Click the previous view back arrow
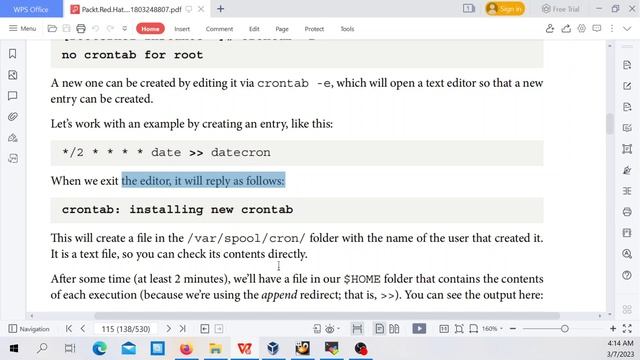The height and width of the screenshot is (360, 640). 204,329
